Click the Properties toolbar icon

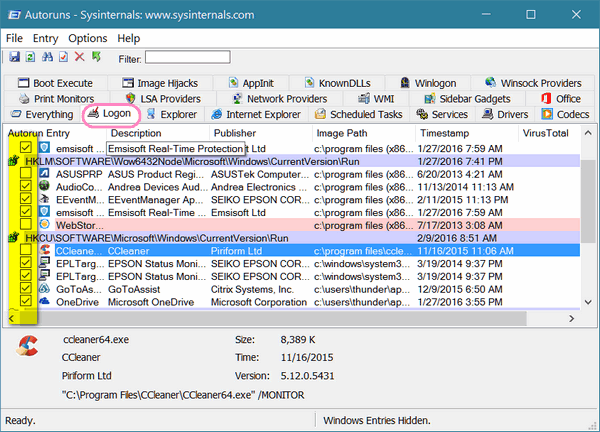point(64,57)
